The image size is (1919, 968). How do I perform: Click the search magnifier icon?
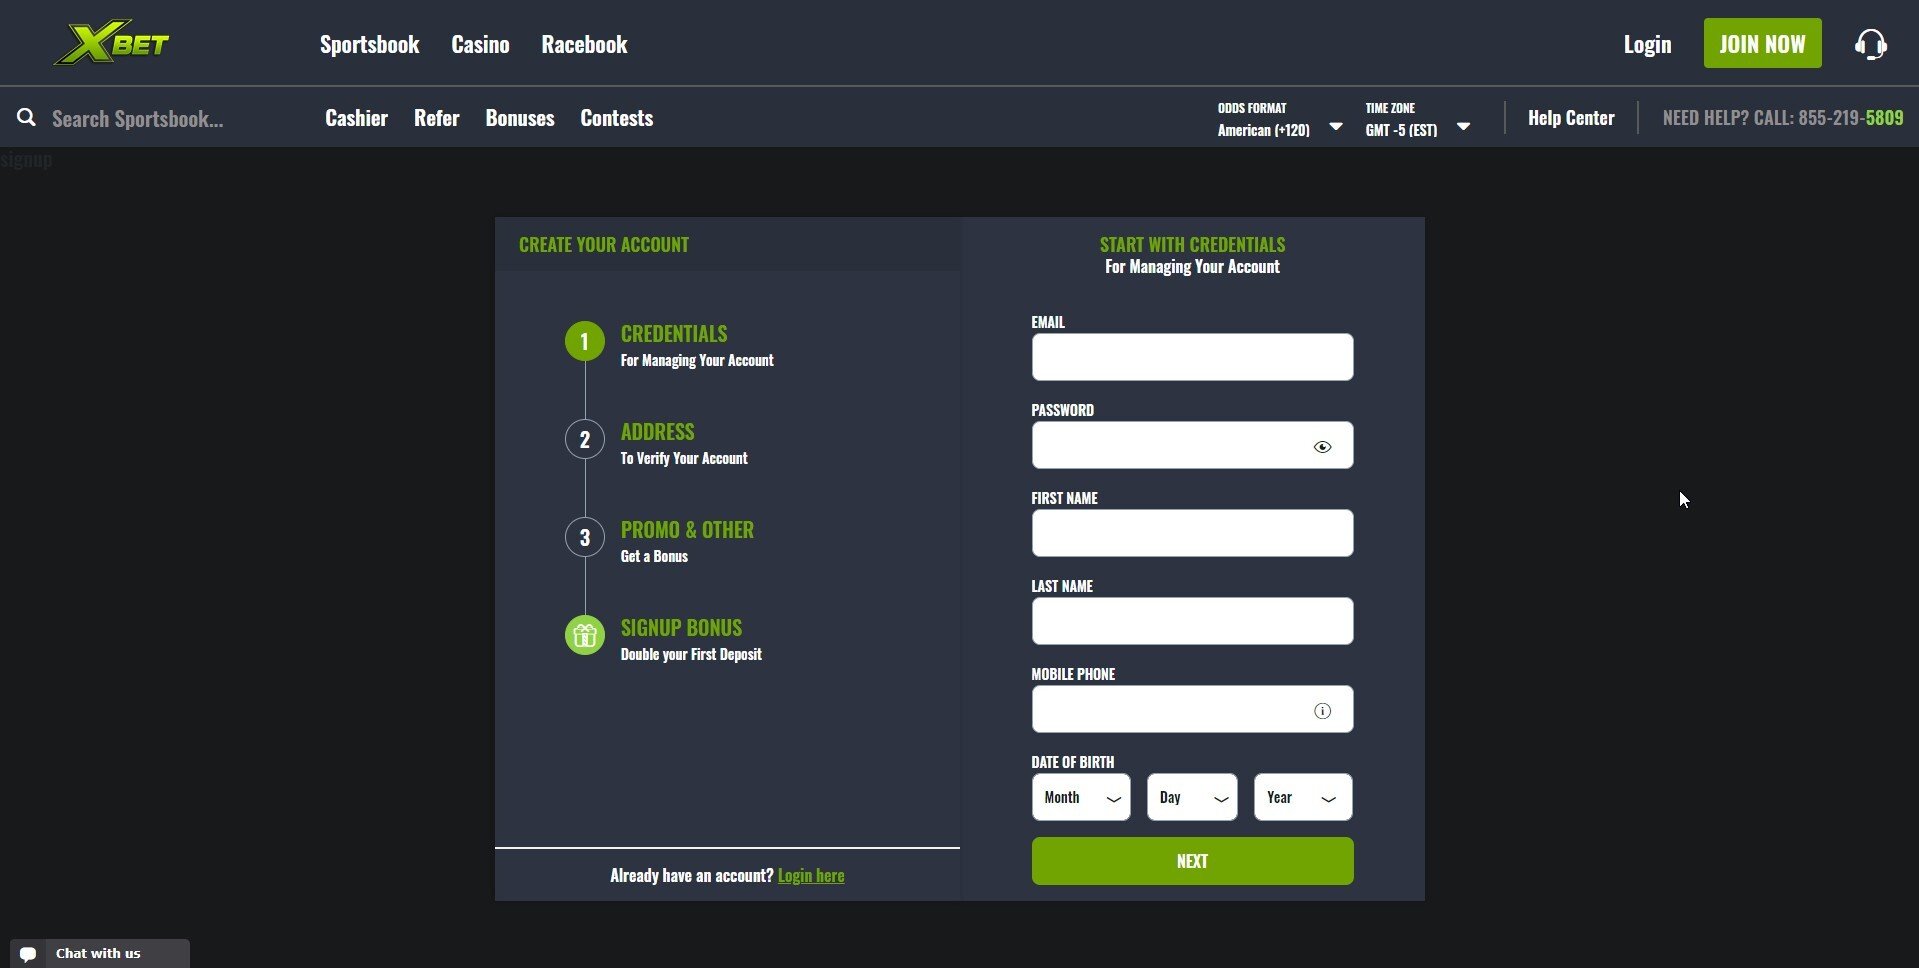[27, 118]
